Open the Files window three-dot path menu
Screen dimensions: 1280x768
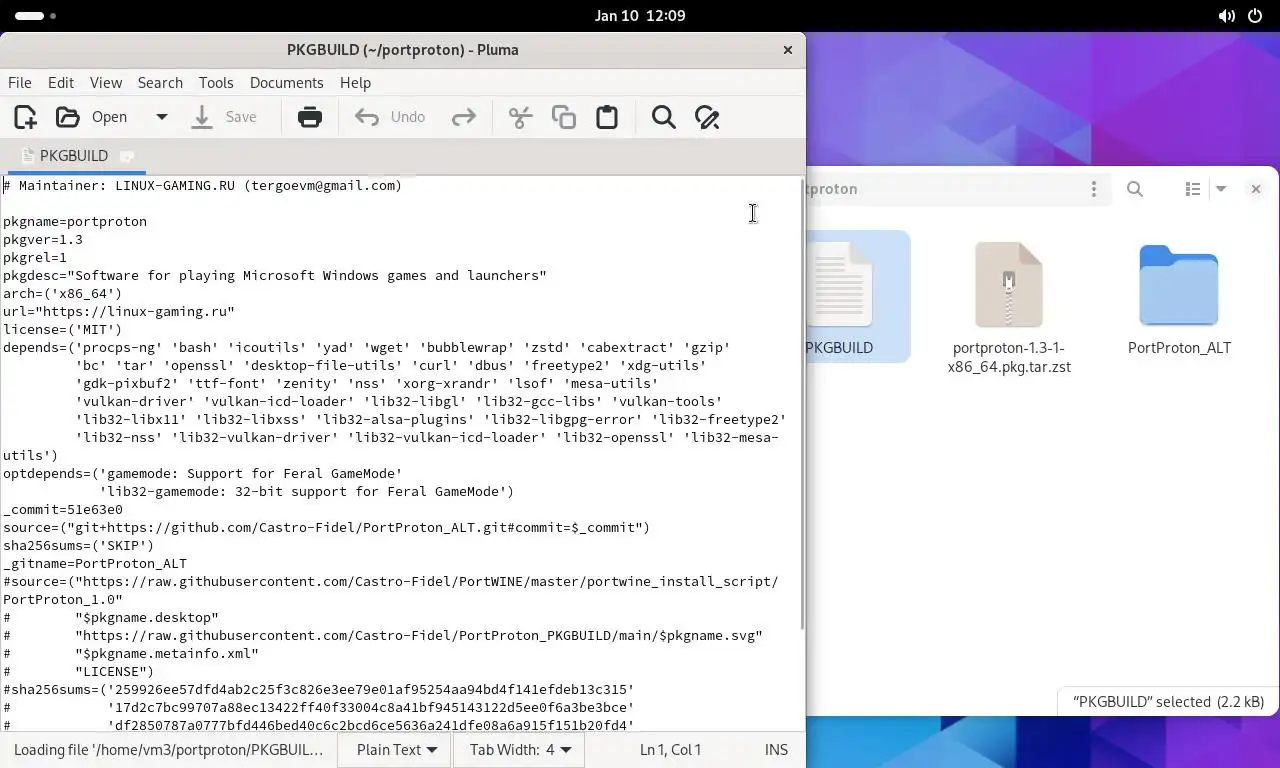pyautogui.click(x=1093, y=189)
